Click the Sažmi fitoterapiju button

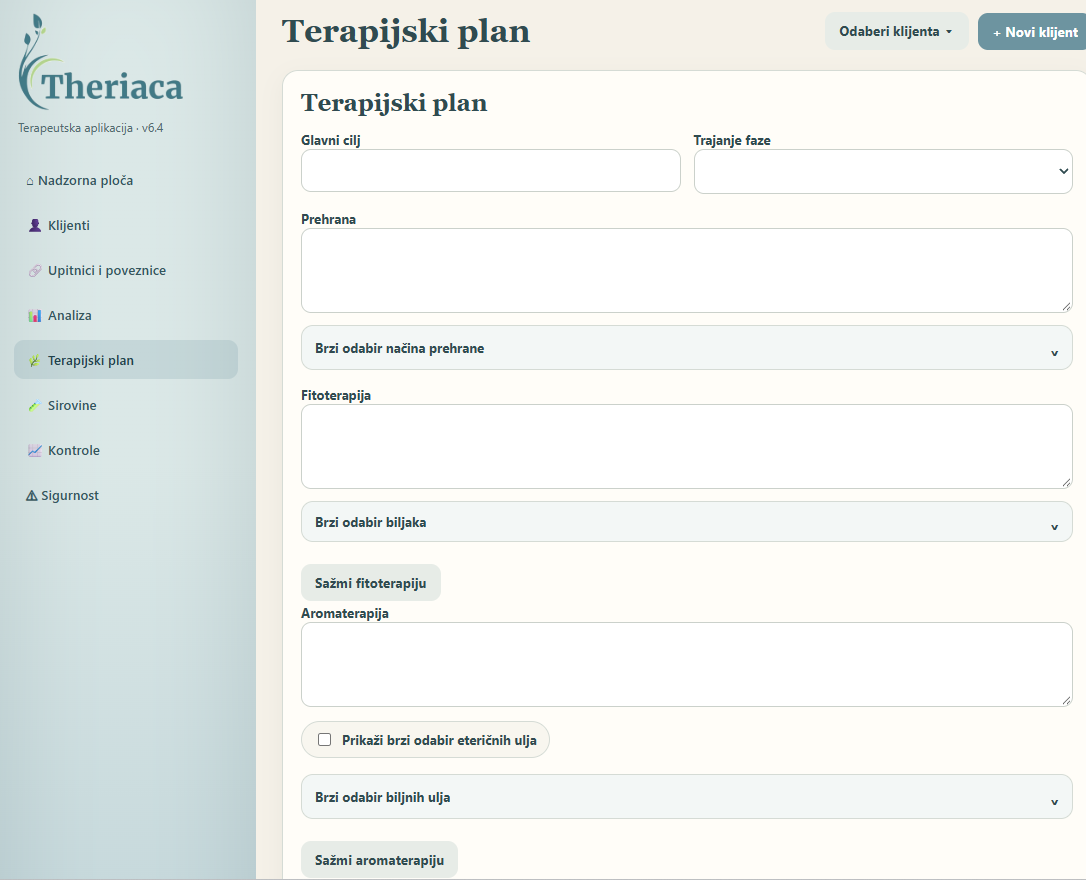371,583
